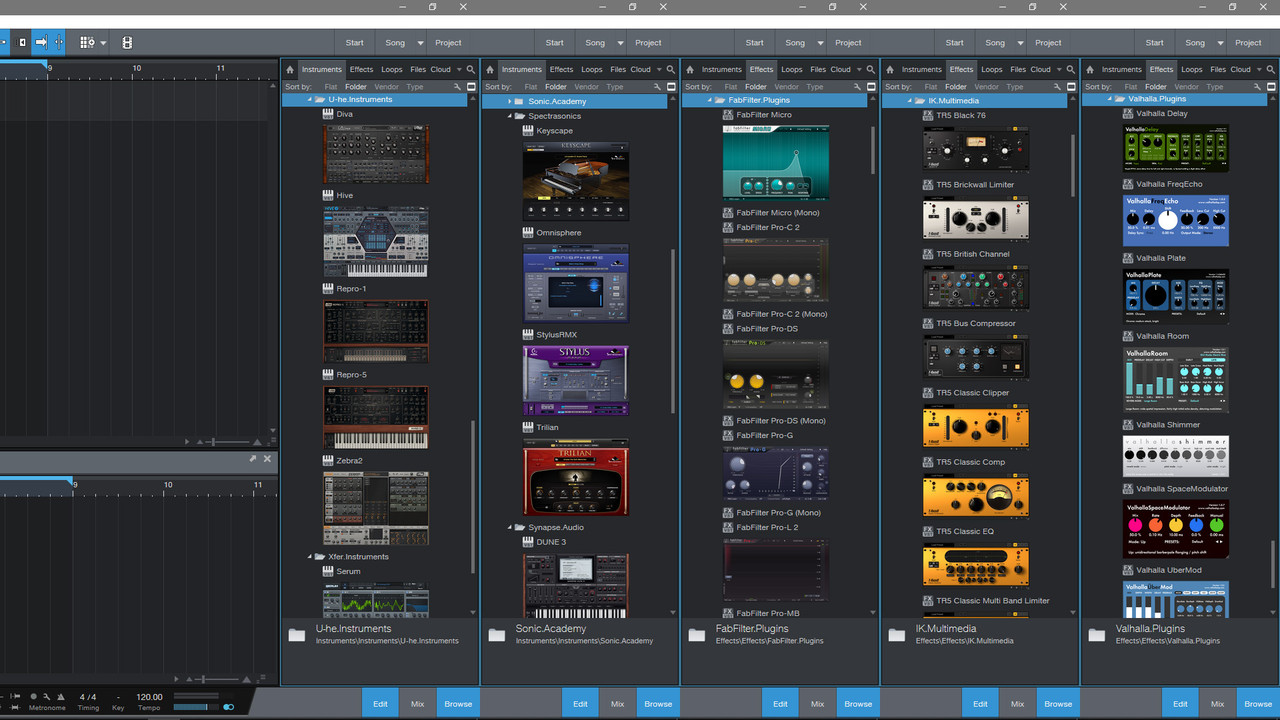The image size is (1280, 720).
Task: Click the Keyscape instrument keyboard icon
Action: [528, 131]
